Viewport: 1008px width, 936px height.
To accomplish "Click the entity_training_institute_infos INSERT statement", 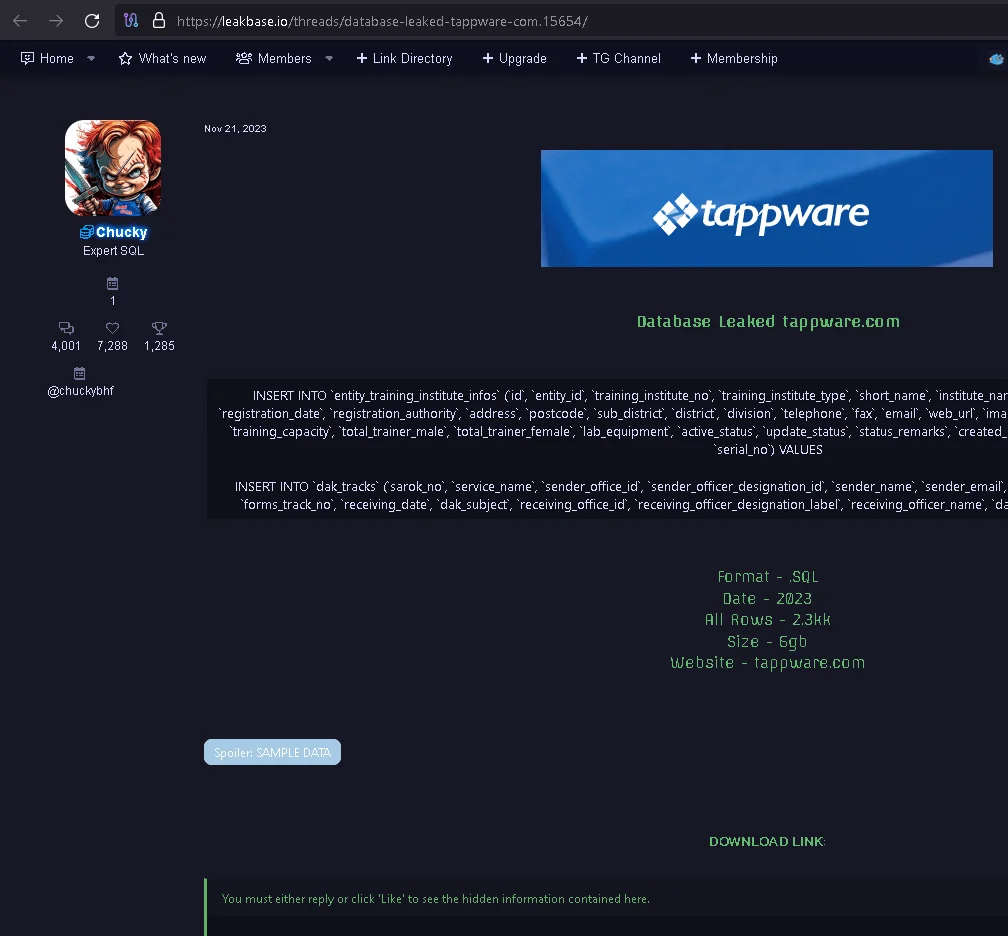I will pos(613,422).
